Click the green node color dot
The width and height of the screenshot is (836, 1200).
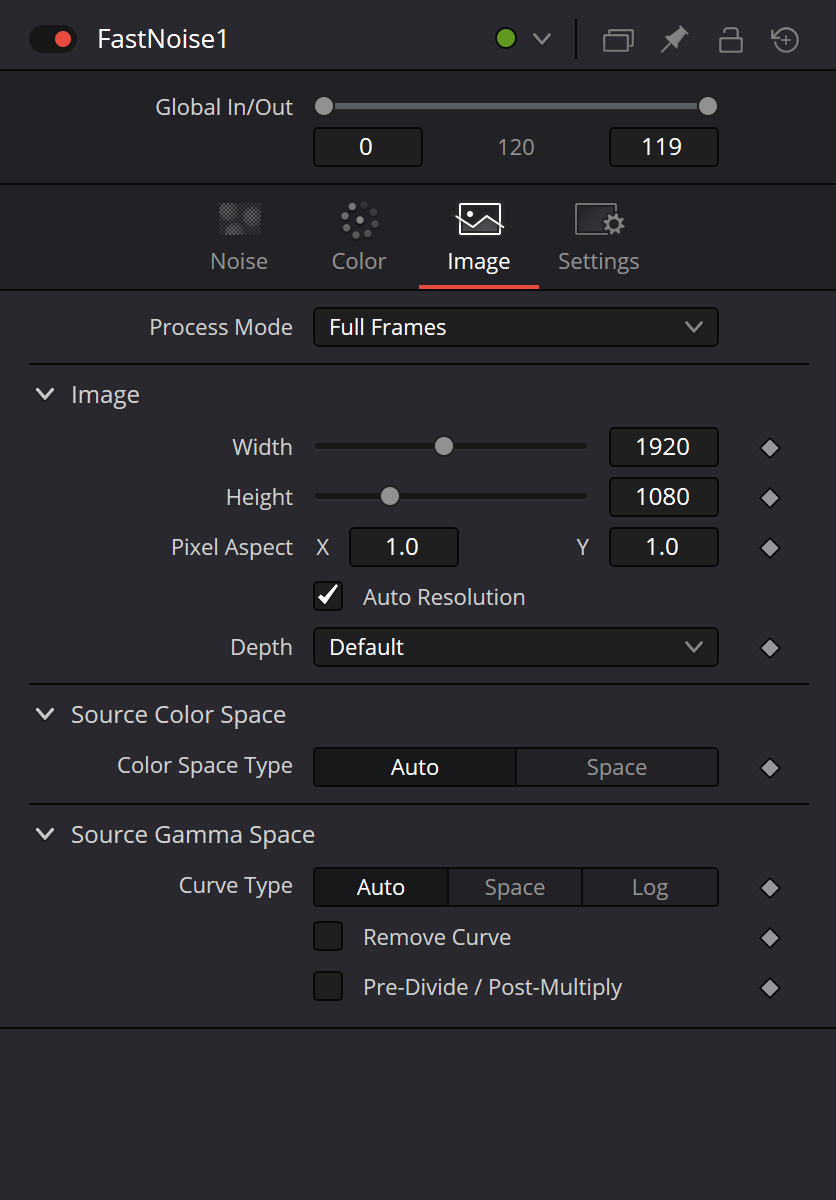click(x=506, y=40)
